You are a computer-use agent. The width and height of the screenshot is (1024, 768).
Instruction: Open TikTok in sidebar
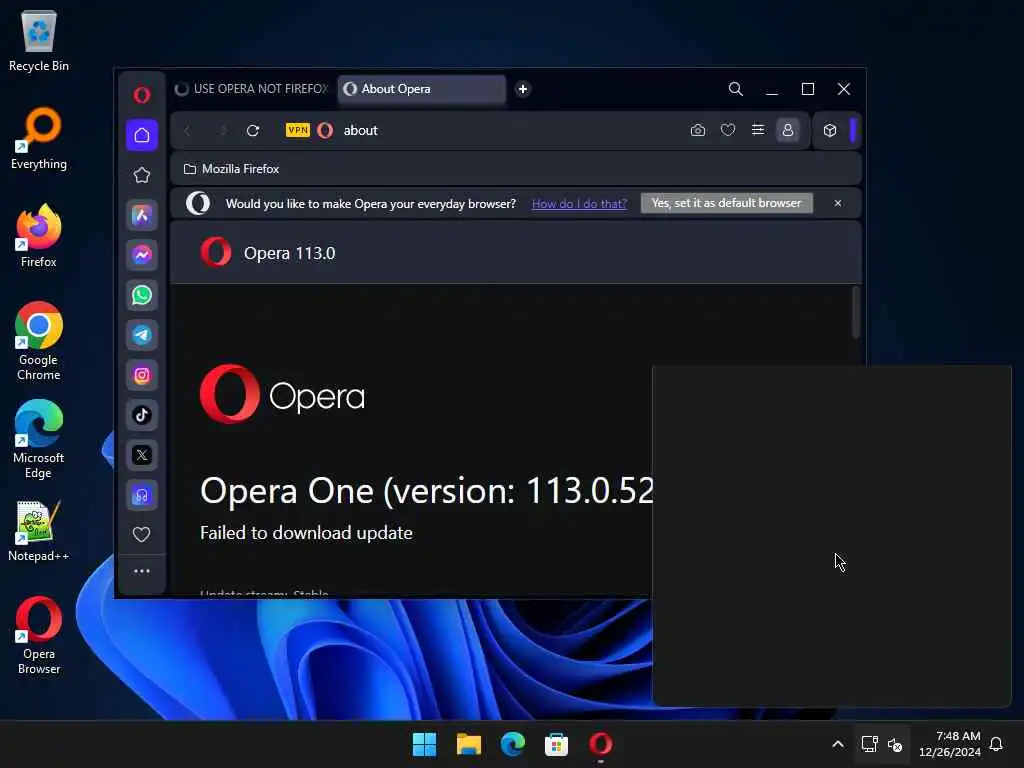tap(142, 415)
